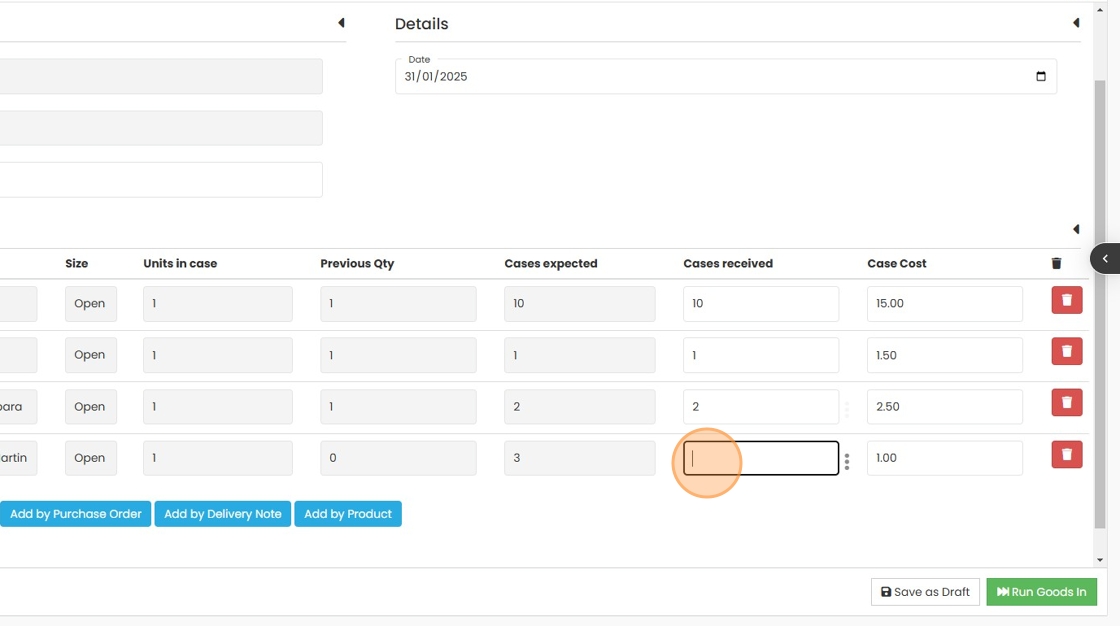The width and height of the screenshot is (1120, 626).
Task: Collapse the products table section
Action: pyautogui.click(x=1076, y=229)
